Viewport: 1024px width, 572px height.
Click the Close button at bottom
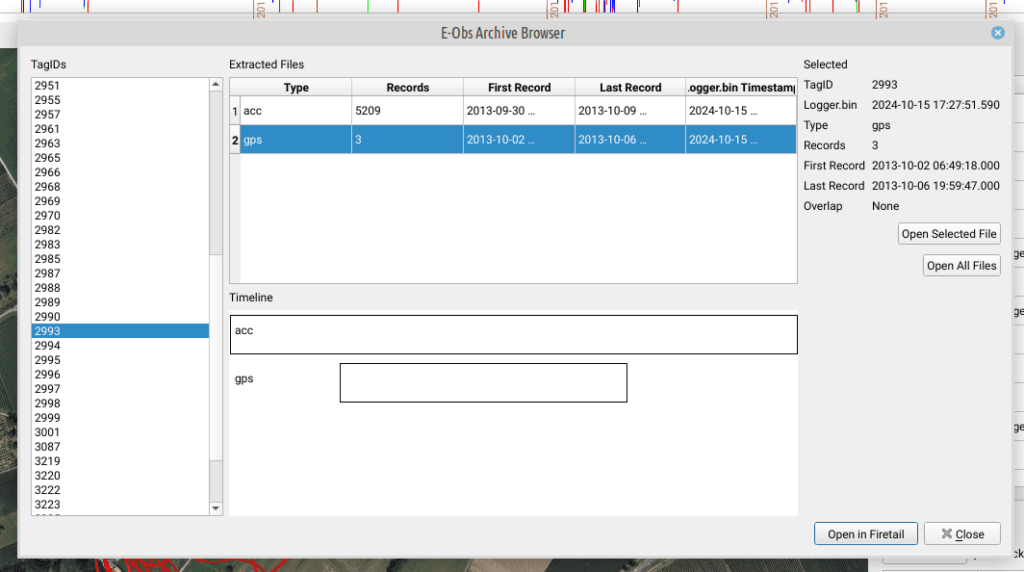(962, 533)
